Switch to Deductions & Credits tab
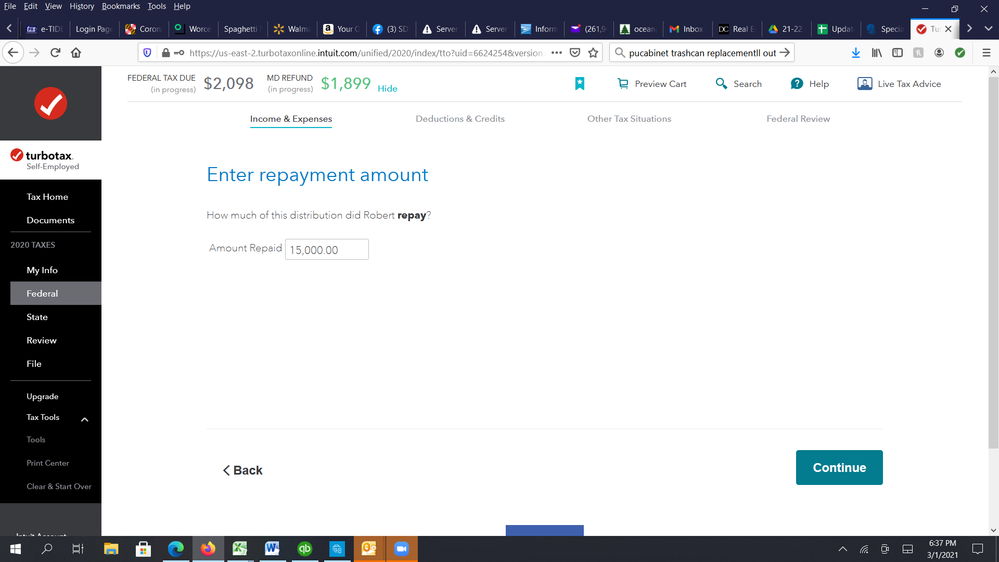The height and width of the screenshot is (562, 999). (460, 119)
